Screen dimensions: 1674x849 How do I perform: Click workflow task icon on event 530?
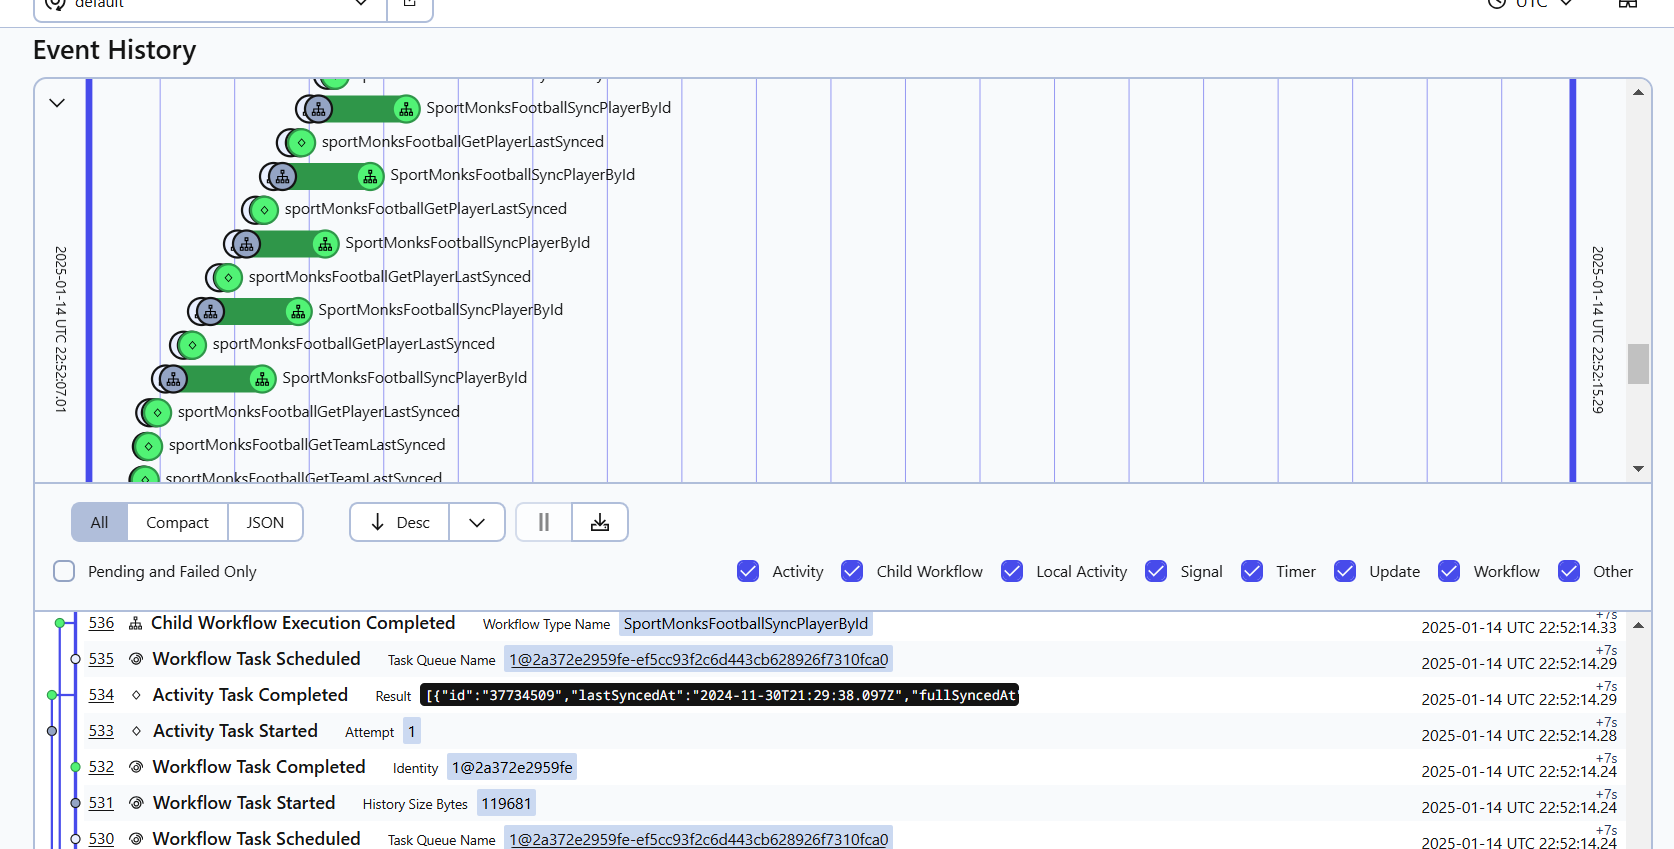(x=136, y=839)
